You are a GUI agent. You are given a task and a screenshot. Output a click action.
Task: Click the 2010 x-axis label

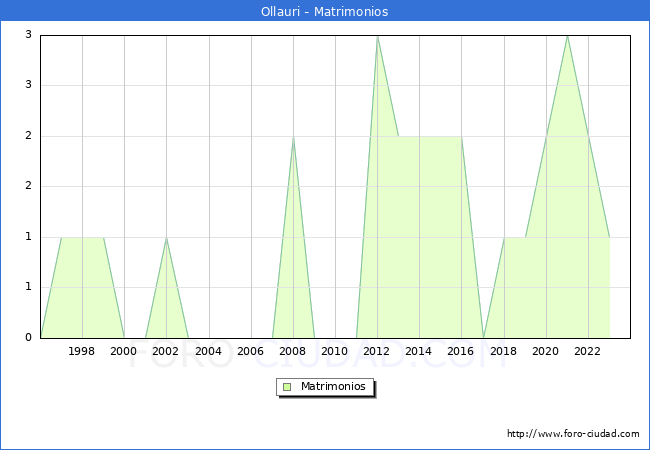pyautogui.click(x=335, y=351)
